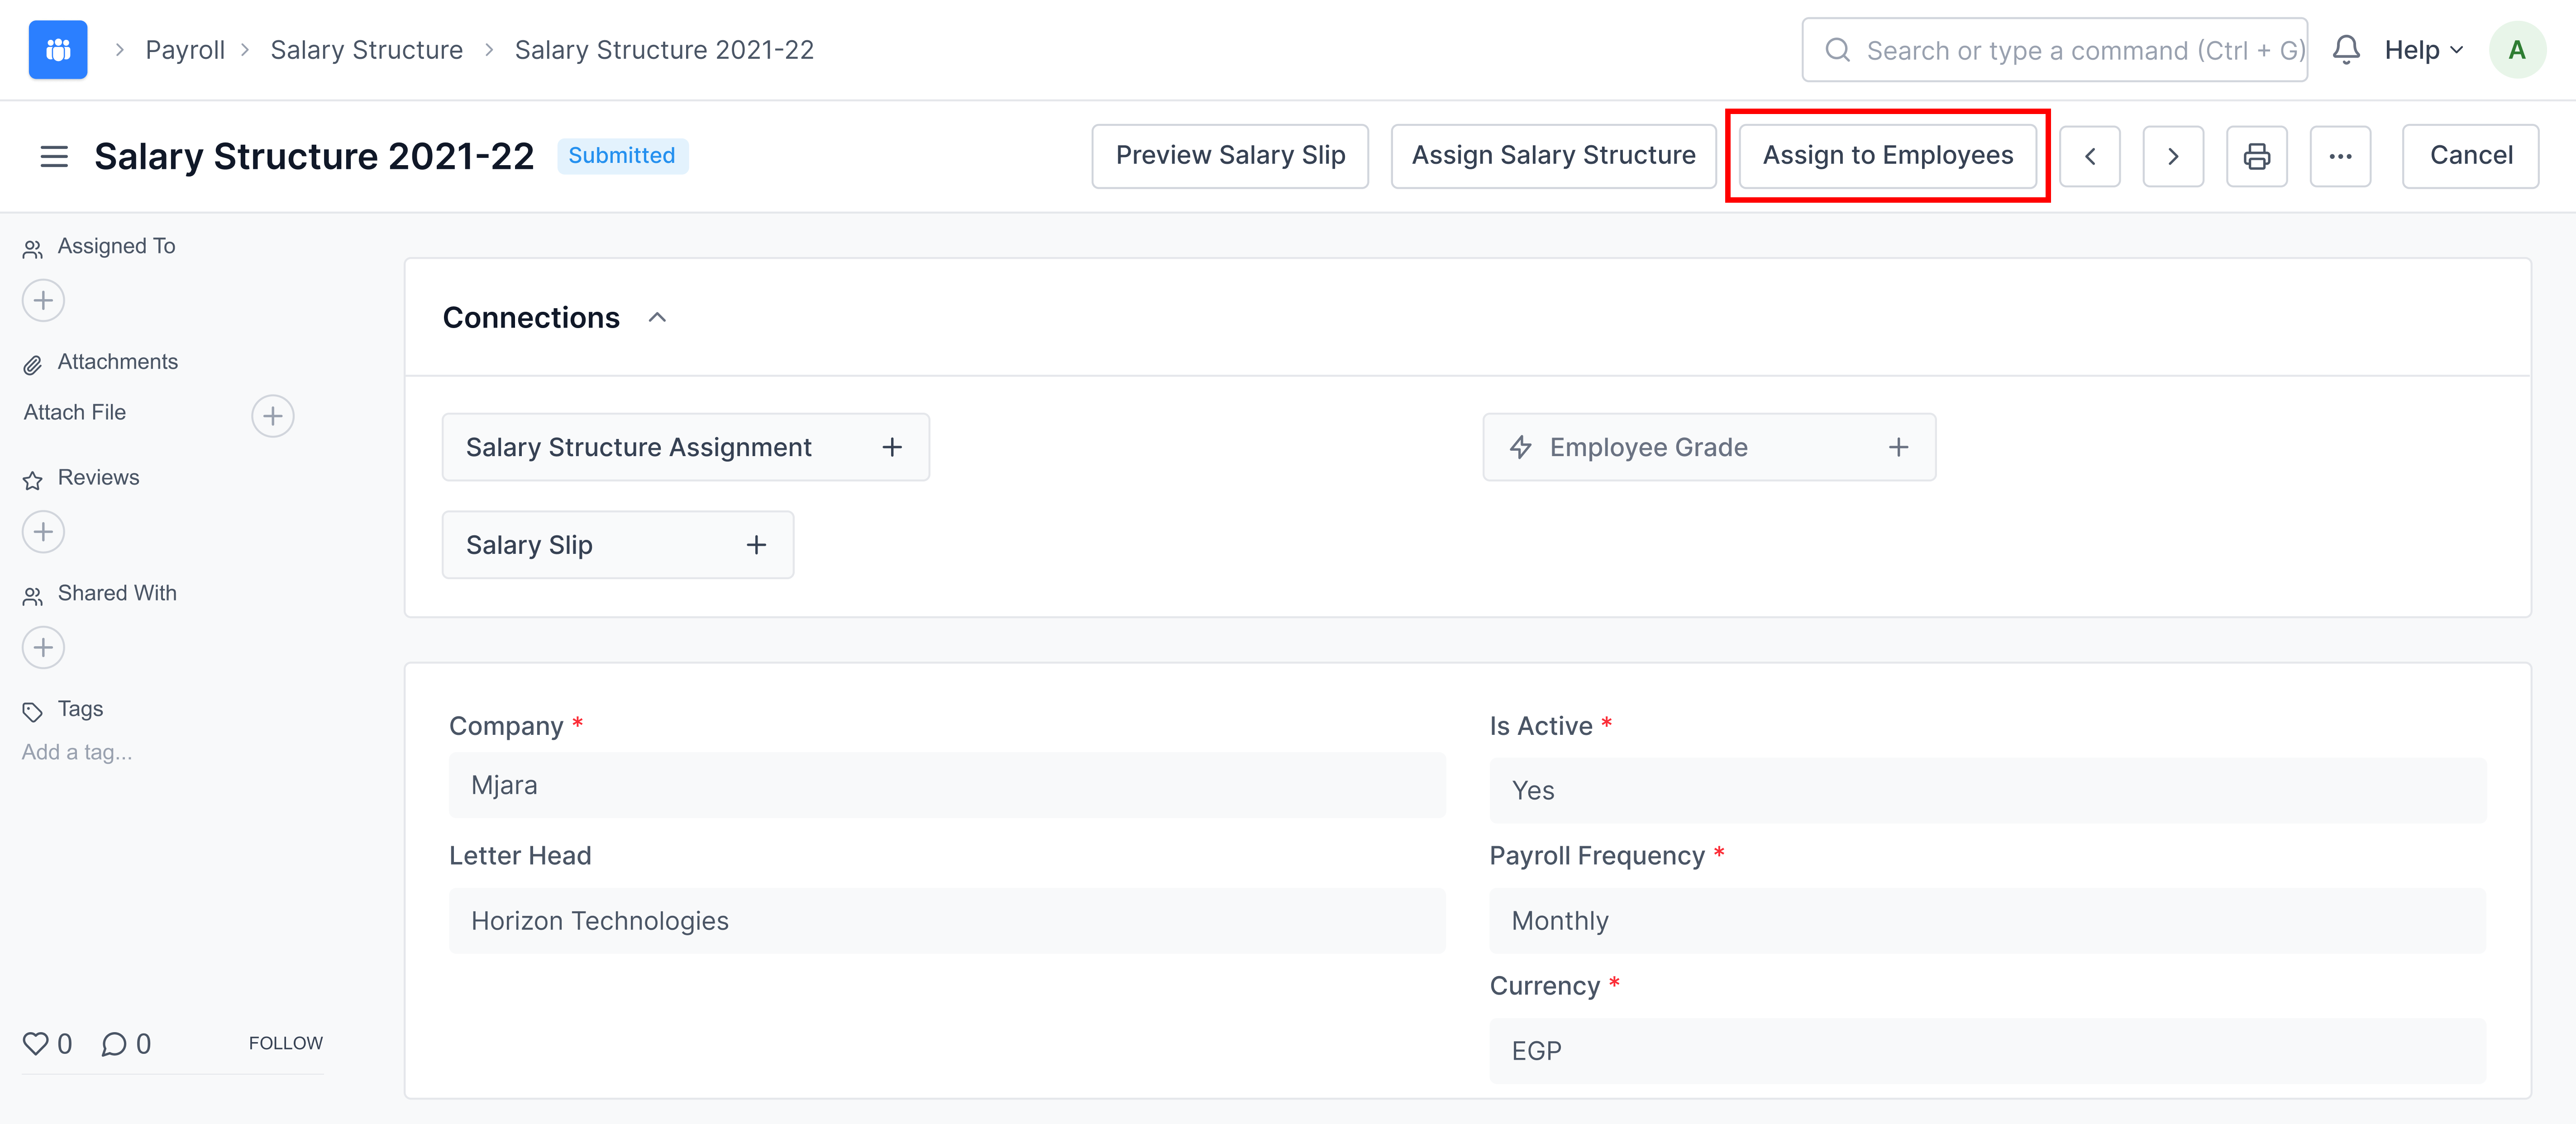Click the Attachments paperclip icon
2576x1124 pixels.
[x=33, y=362]
